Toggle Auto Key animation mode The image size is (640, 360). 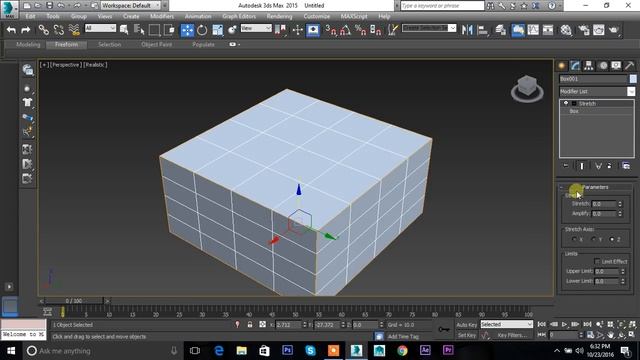tap(467, 325)
